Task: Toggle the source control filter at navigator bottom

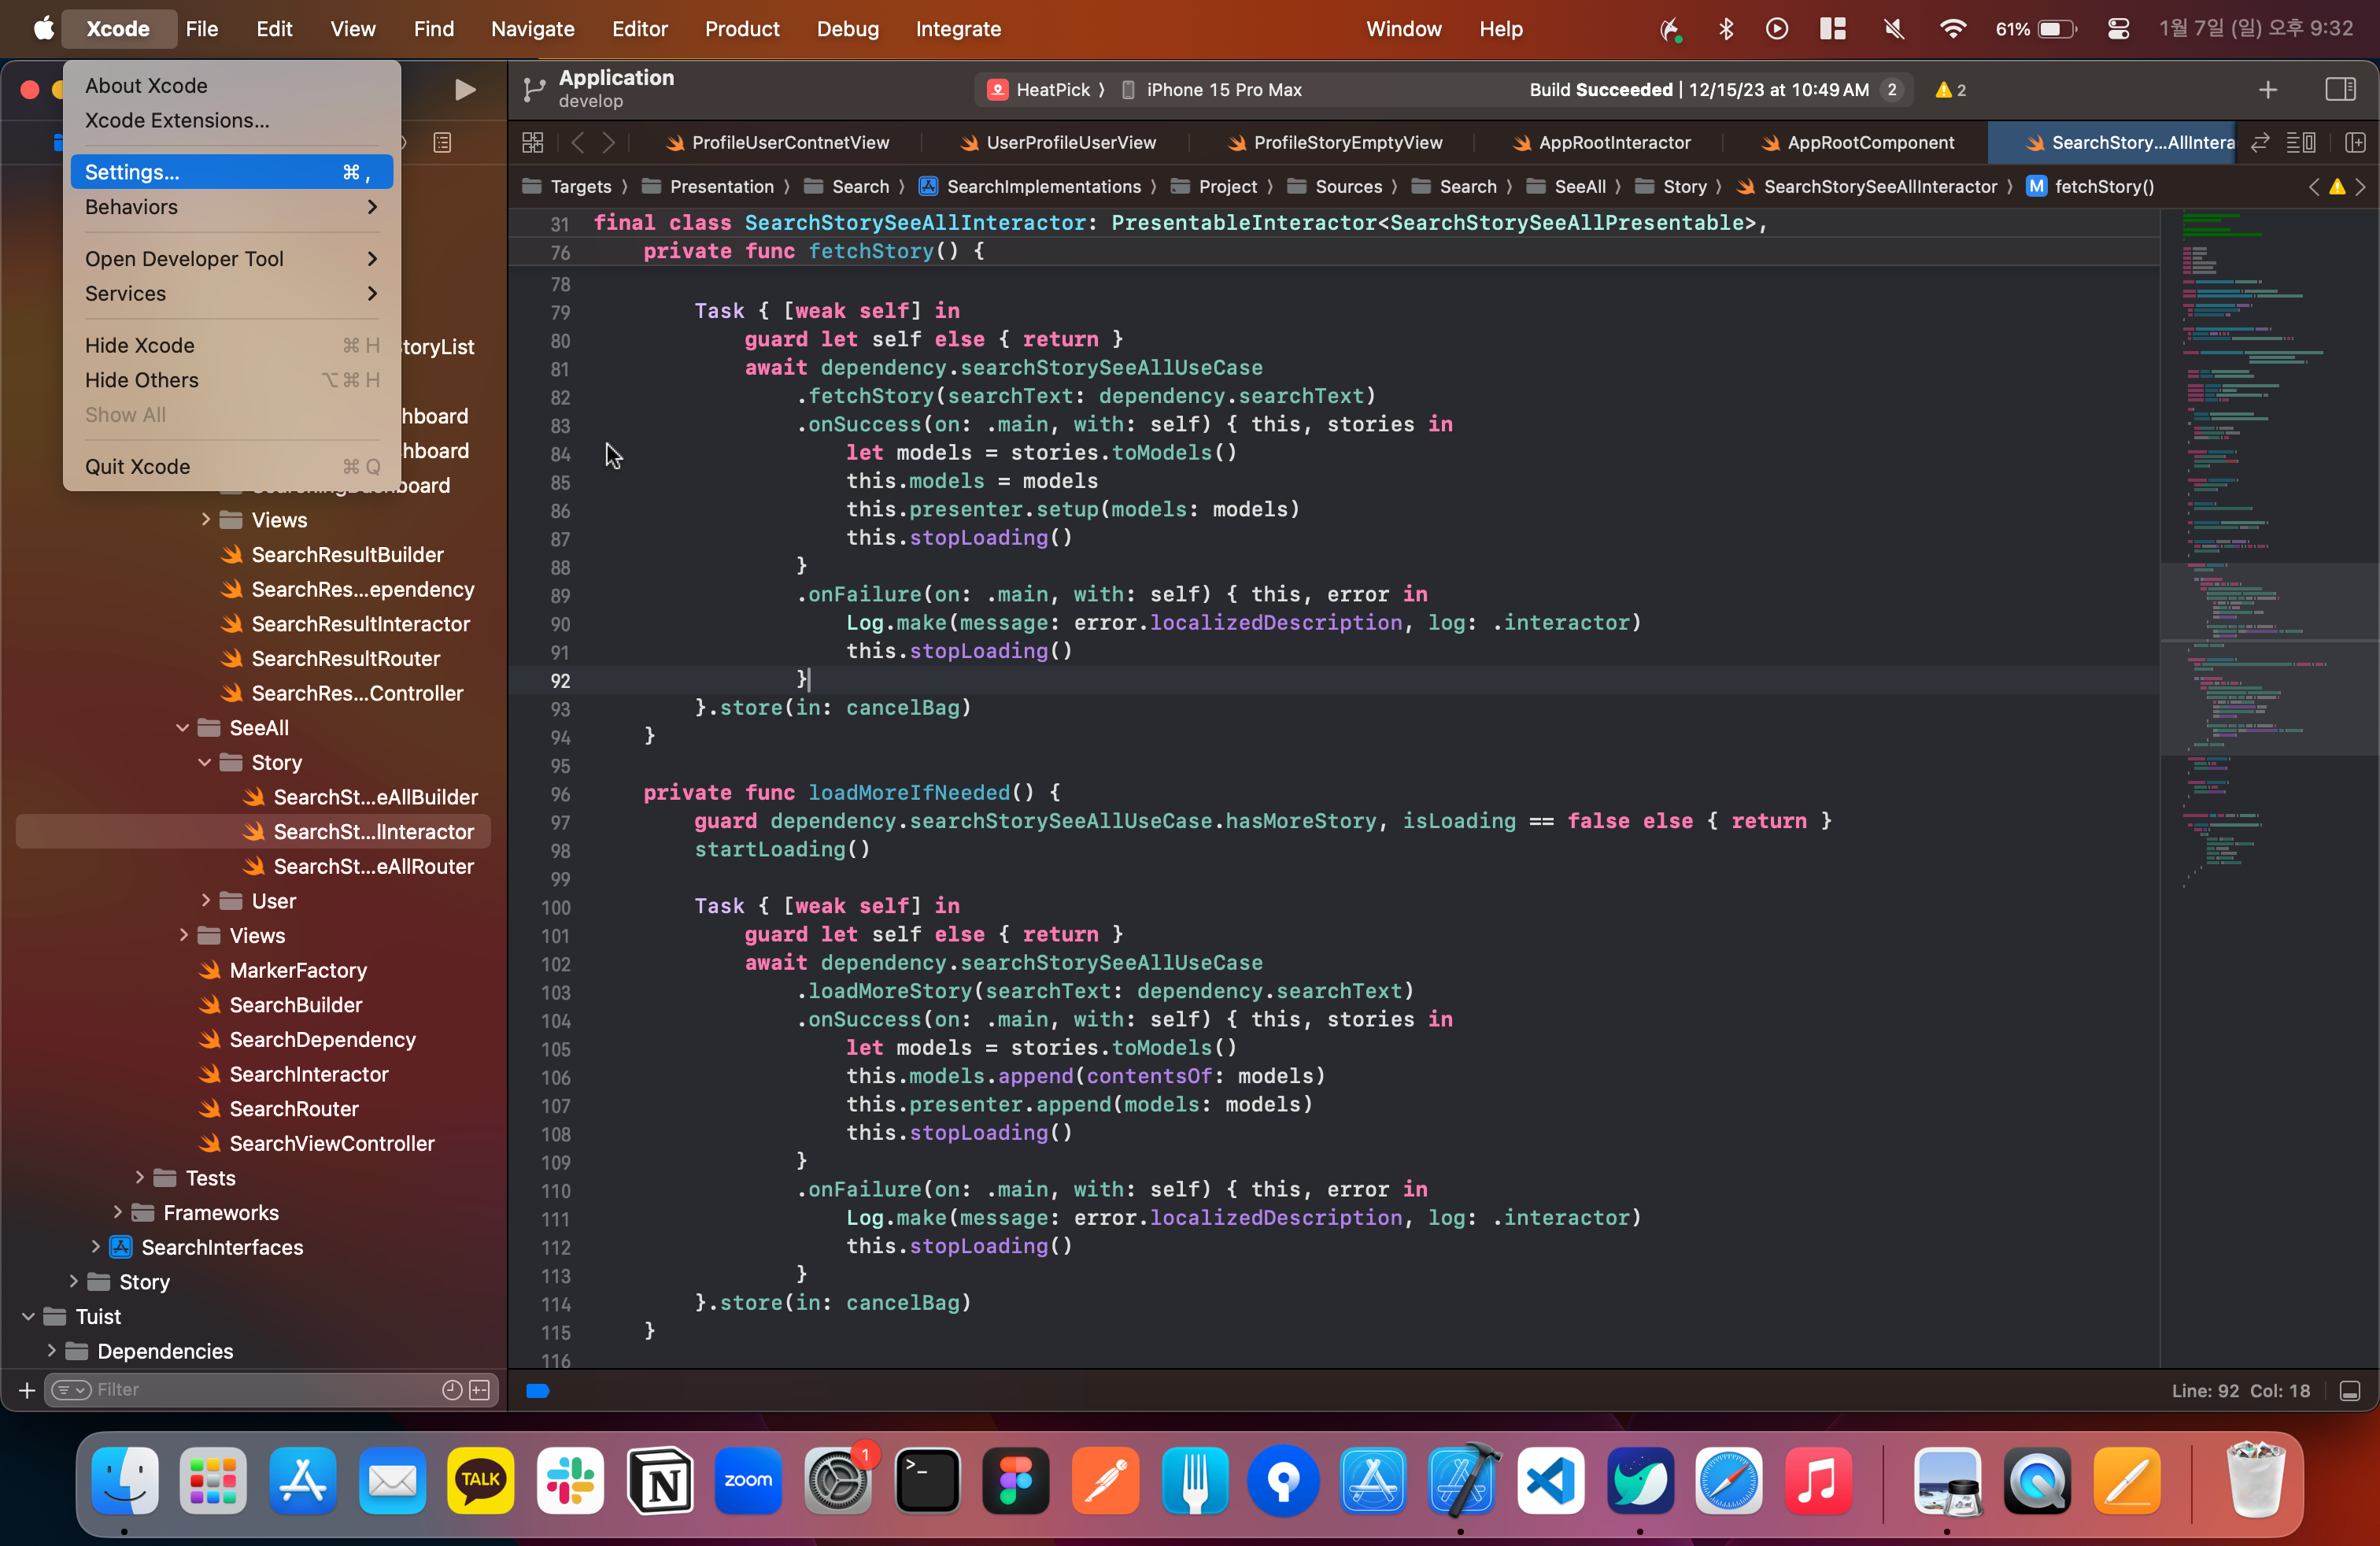Action: (x=480, y=1390)
